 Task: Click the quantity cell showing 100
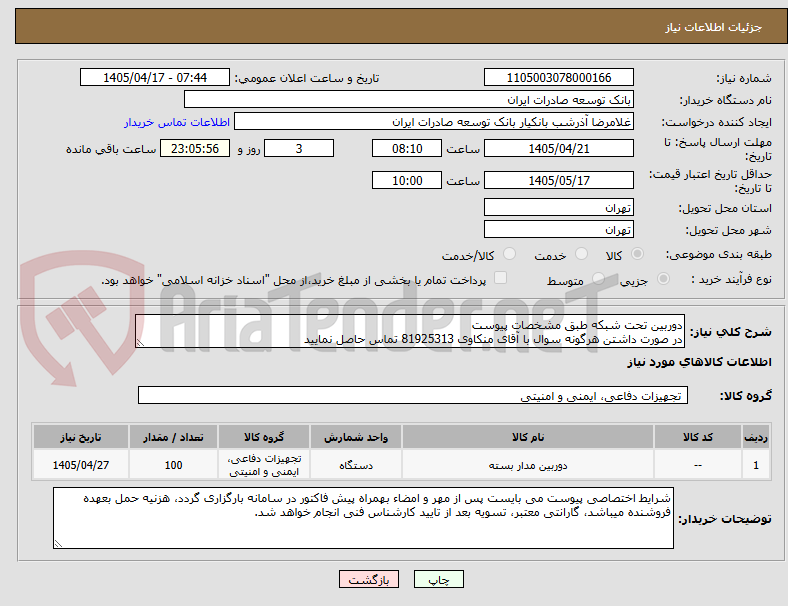(x=173, y=465)
